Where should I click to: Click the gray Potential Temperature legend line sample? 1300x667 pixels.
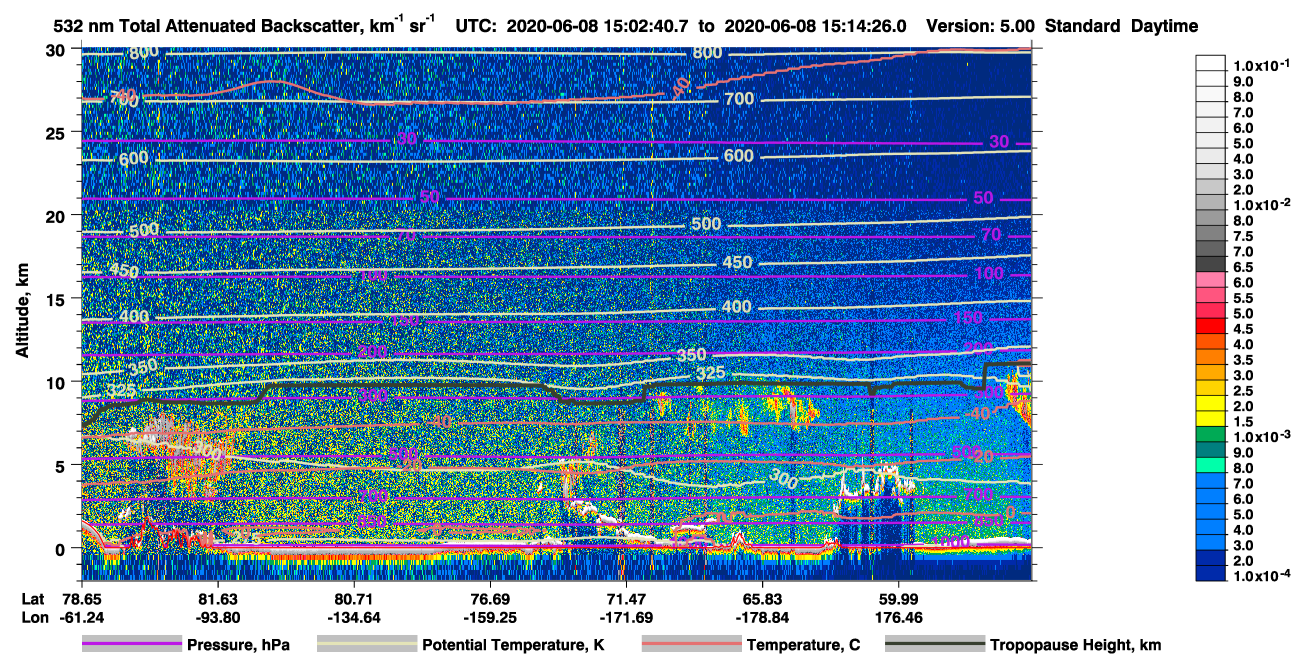point(366,645)
